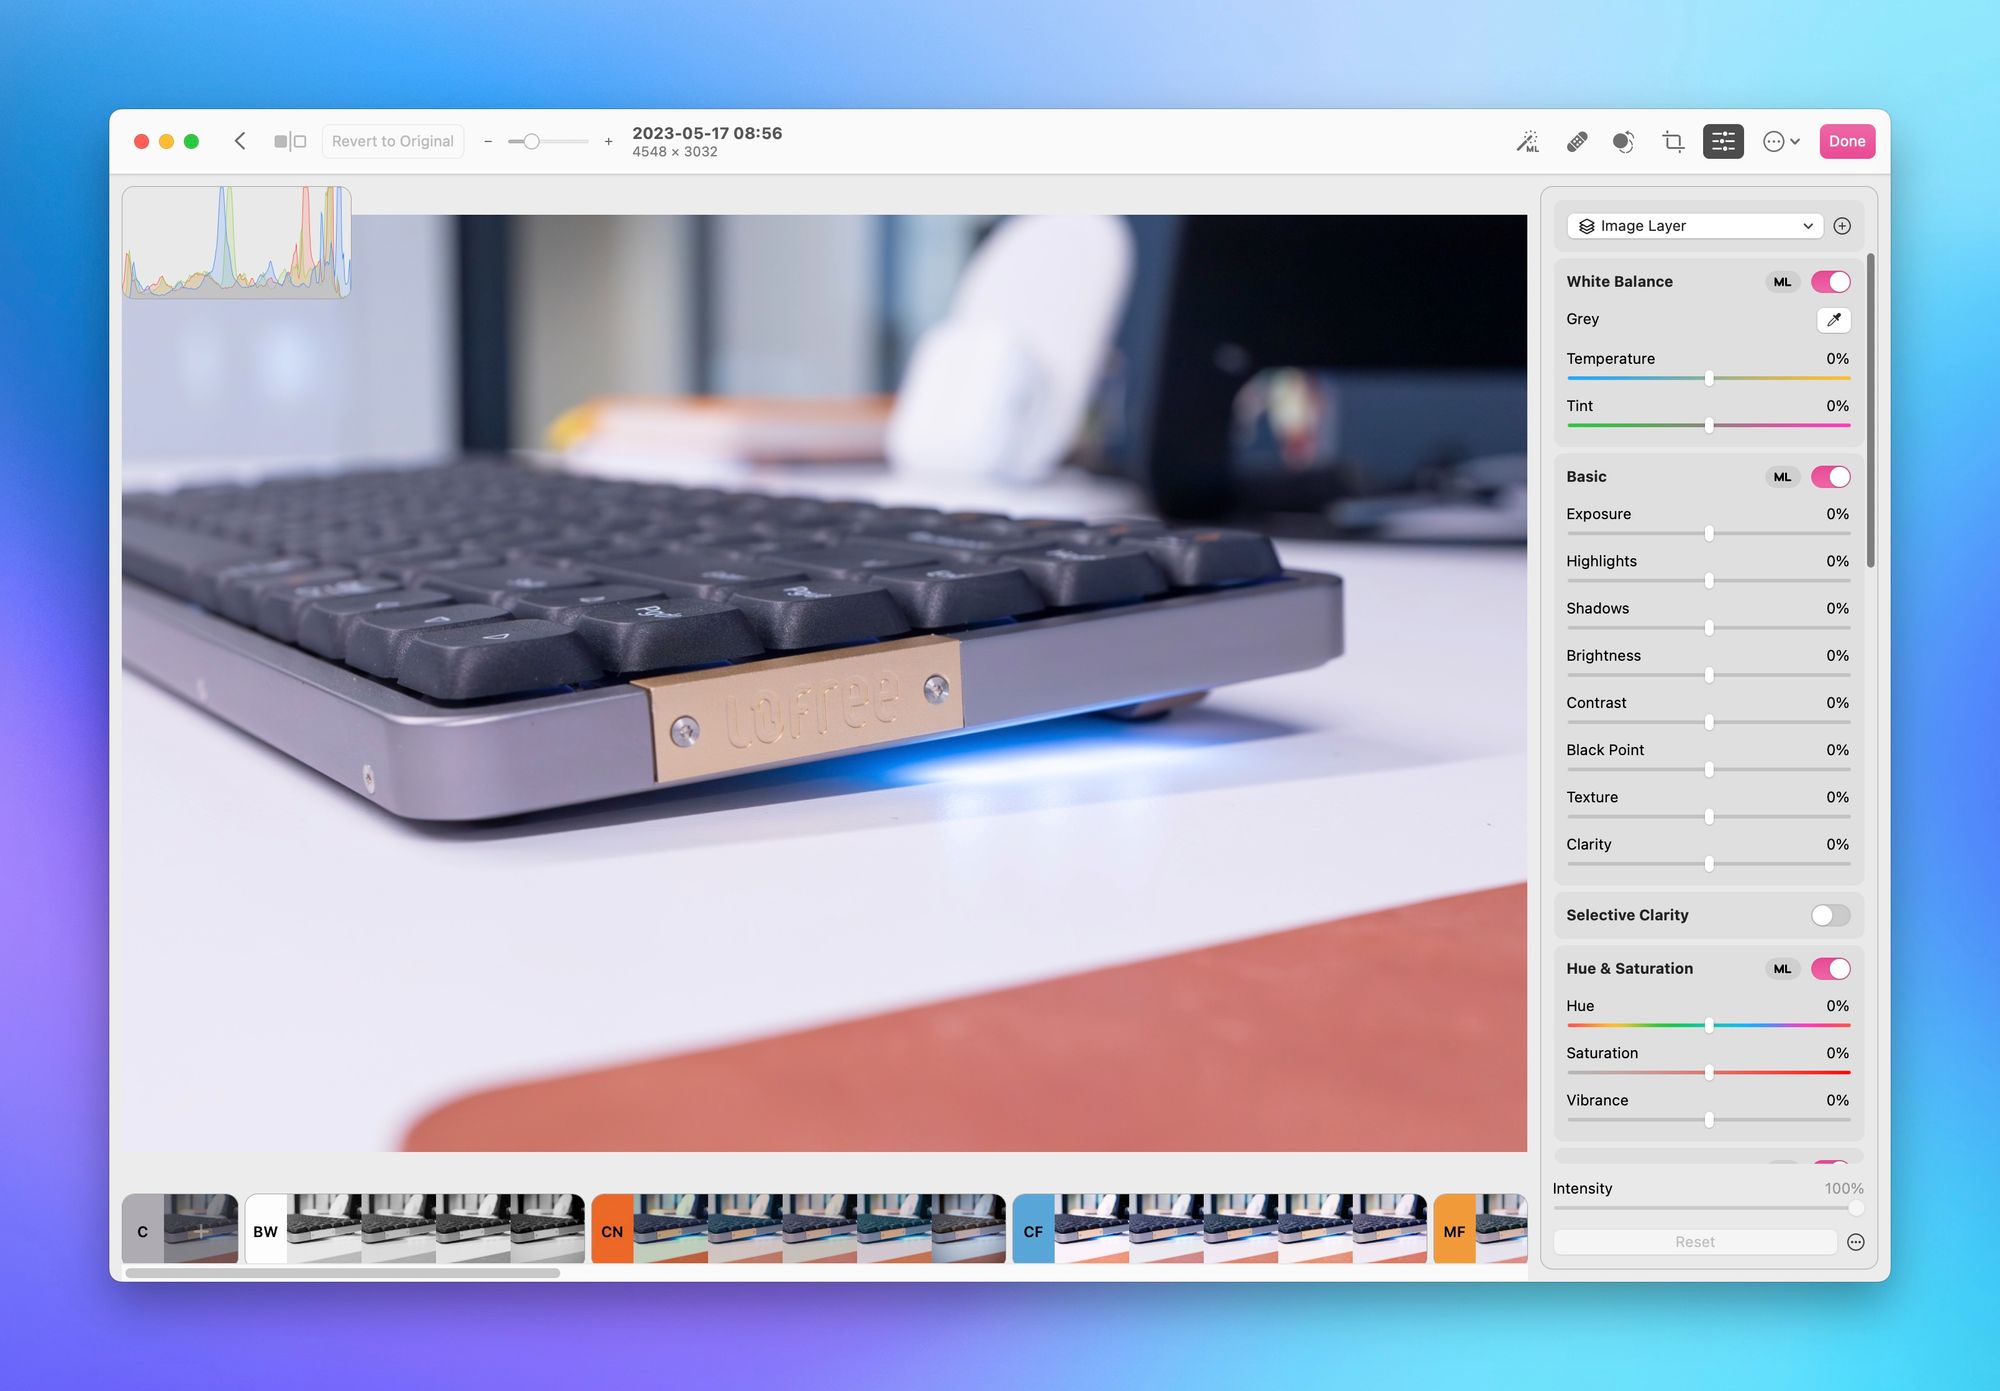Image resolution: width=2000 pixels, height=1391 pixels.
Task: Add a layer with the plus circle icon
Action: click(1842, 226)
